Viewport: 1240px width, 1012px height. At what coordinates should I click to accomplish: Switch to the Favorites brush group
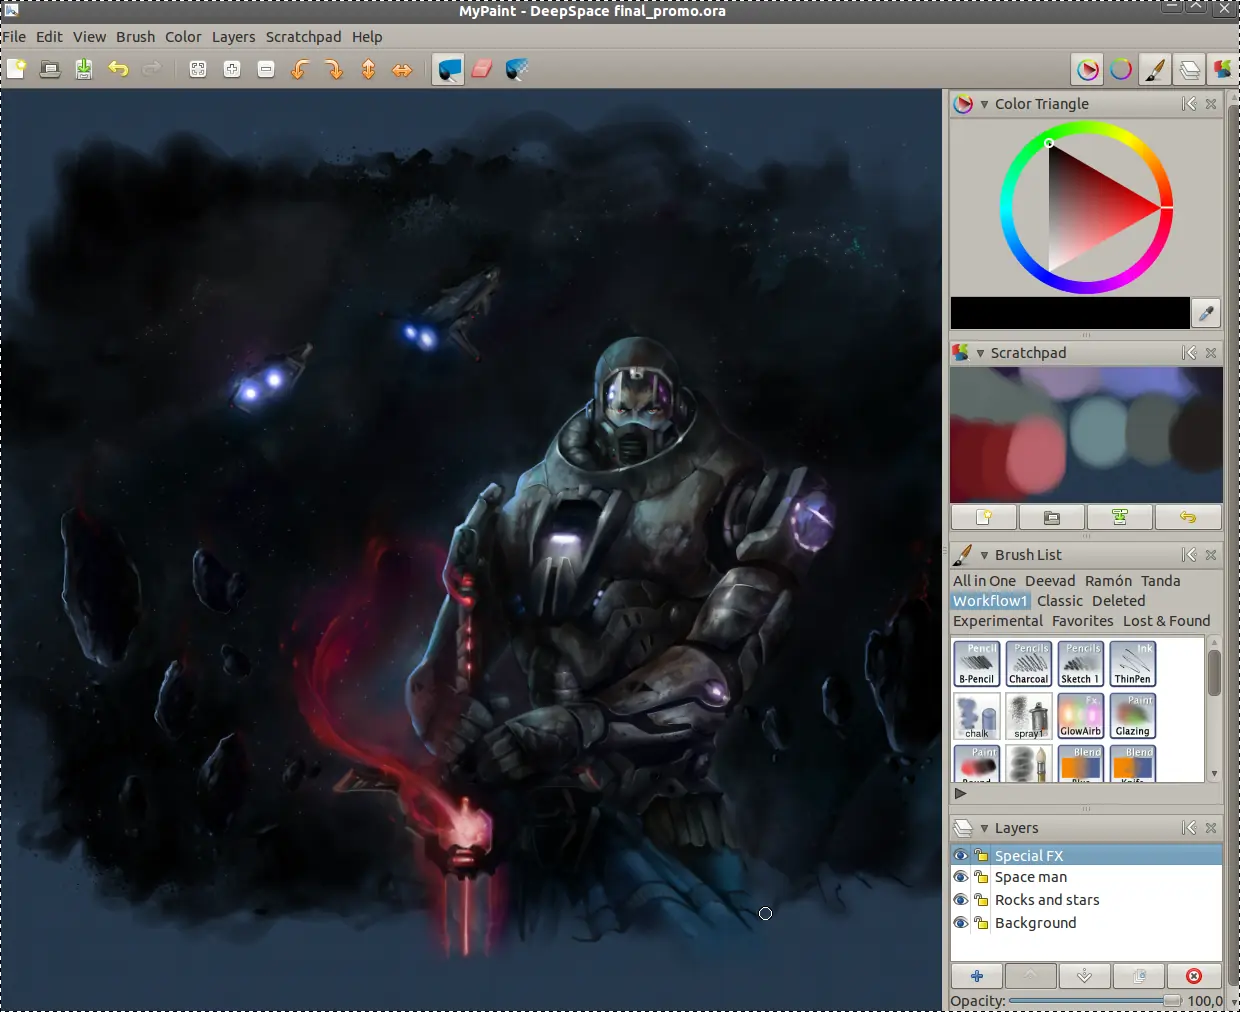point(1083,621)
